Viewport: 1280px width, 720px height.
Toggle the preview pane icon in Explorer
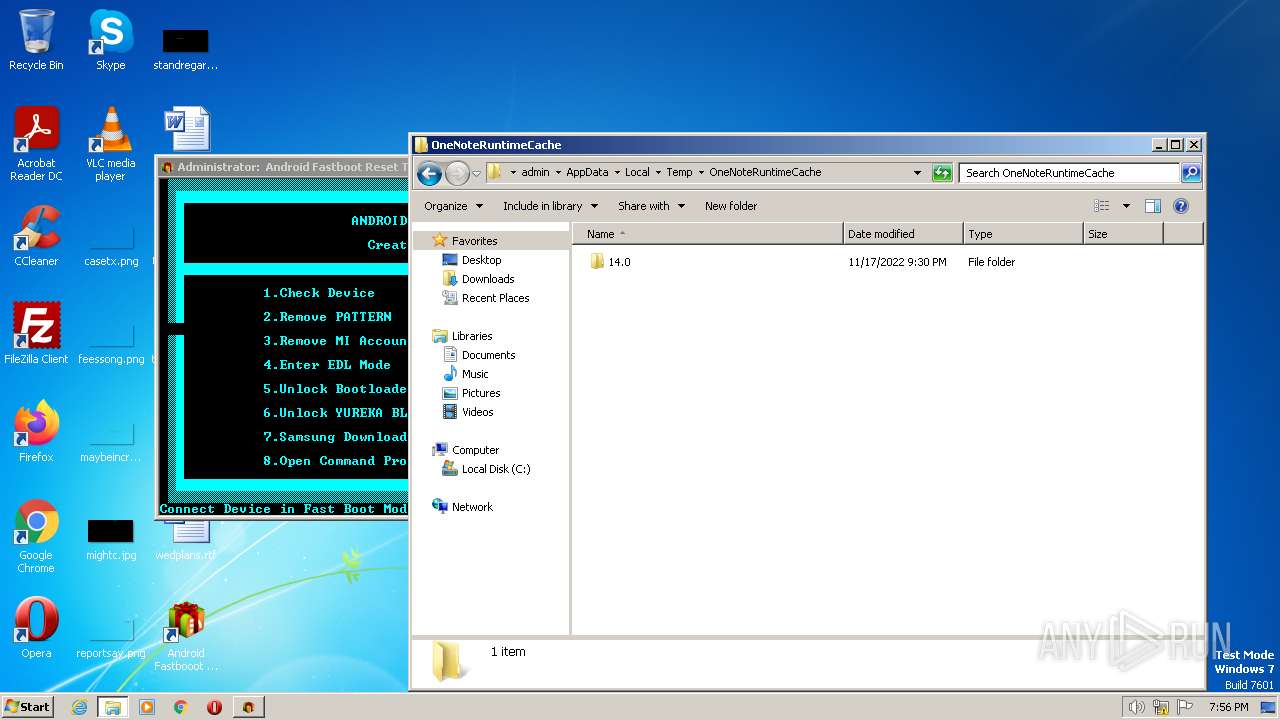click(1152, 206)
